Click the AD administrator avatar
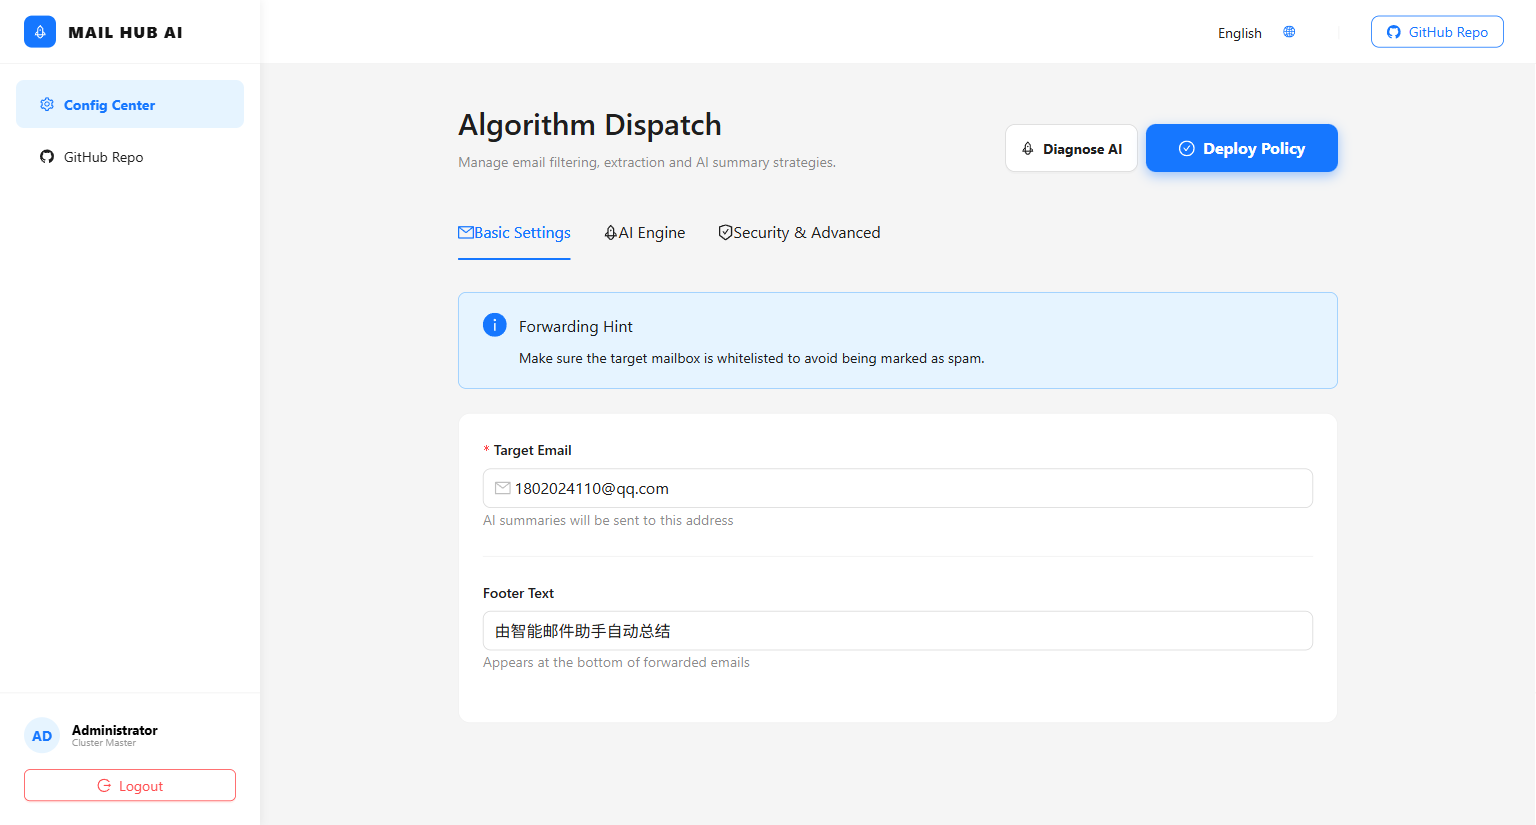The height and width of the screenshot is (825, 1536). [42, 736]
